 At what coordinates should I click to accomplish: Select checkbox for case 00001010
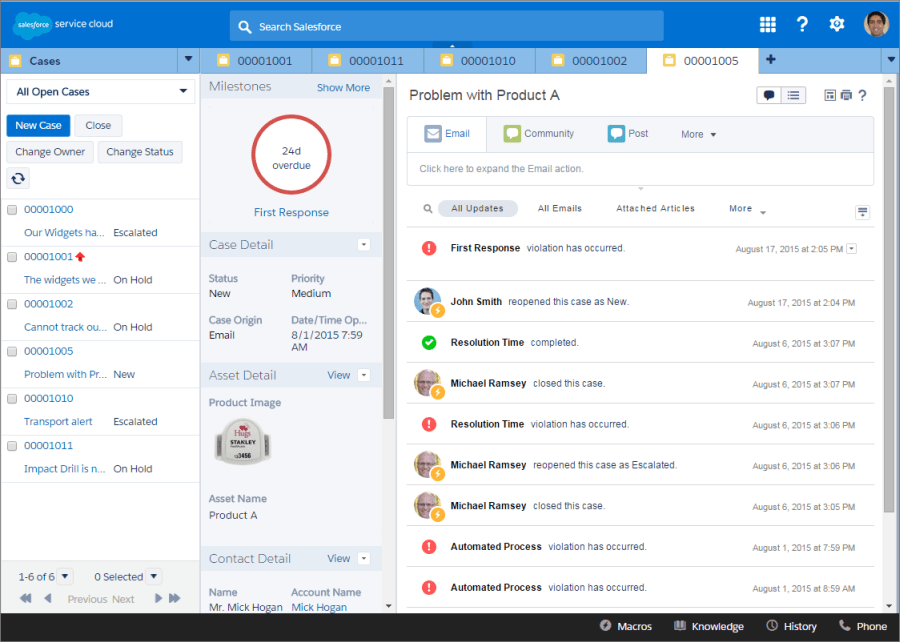(x=12, y=399)
